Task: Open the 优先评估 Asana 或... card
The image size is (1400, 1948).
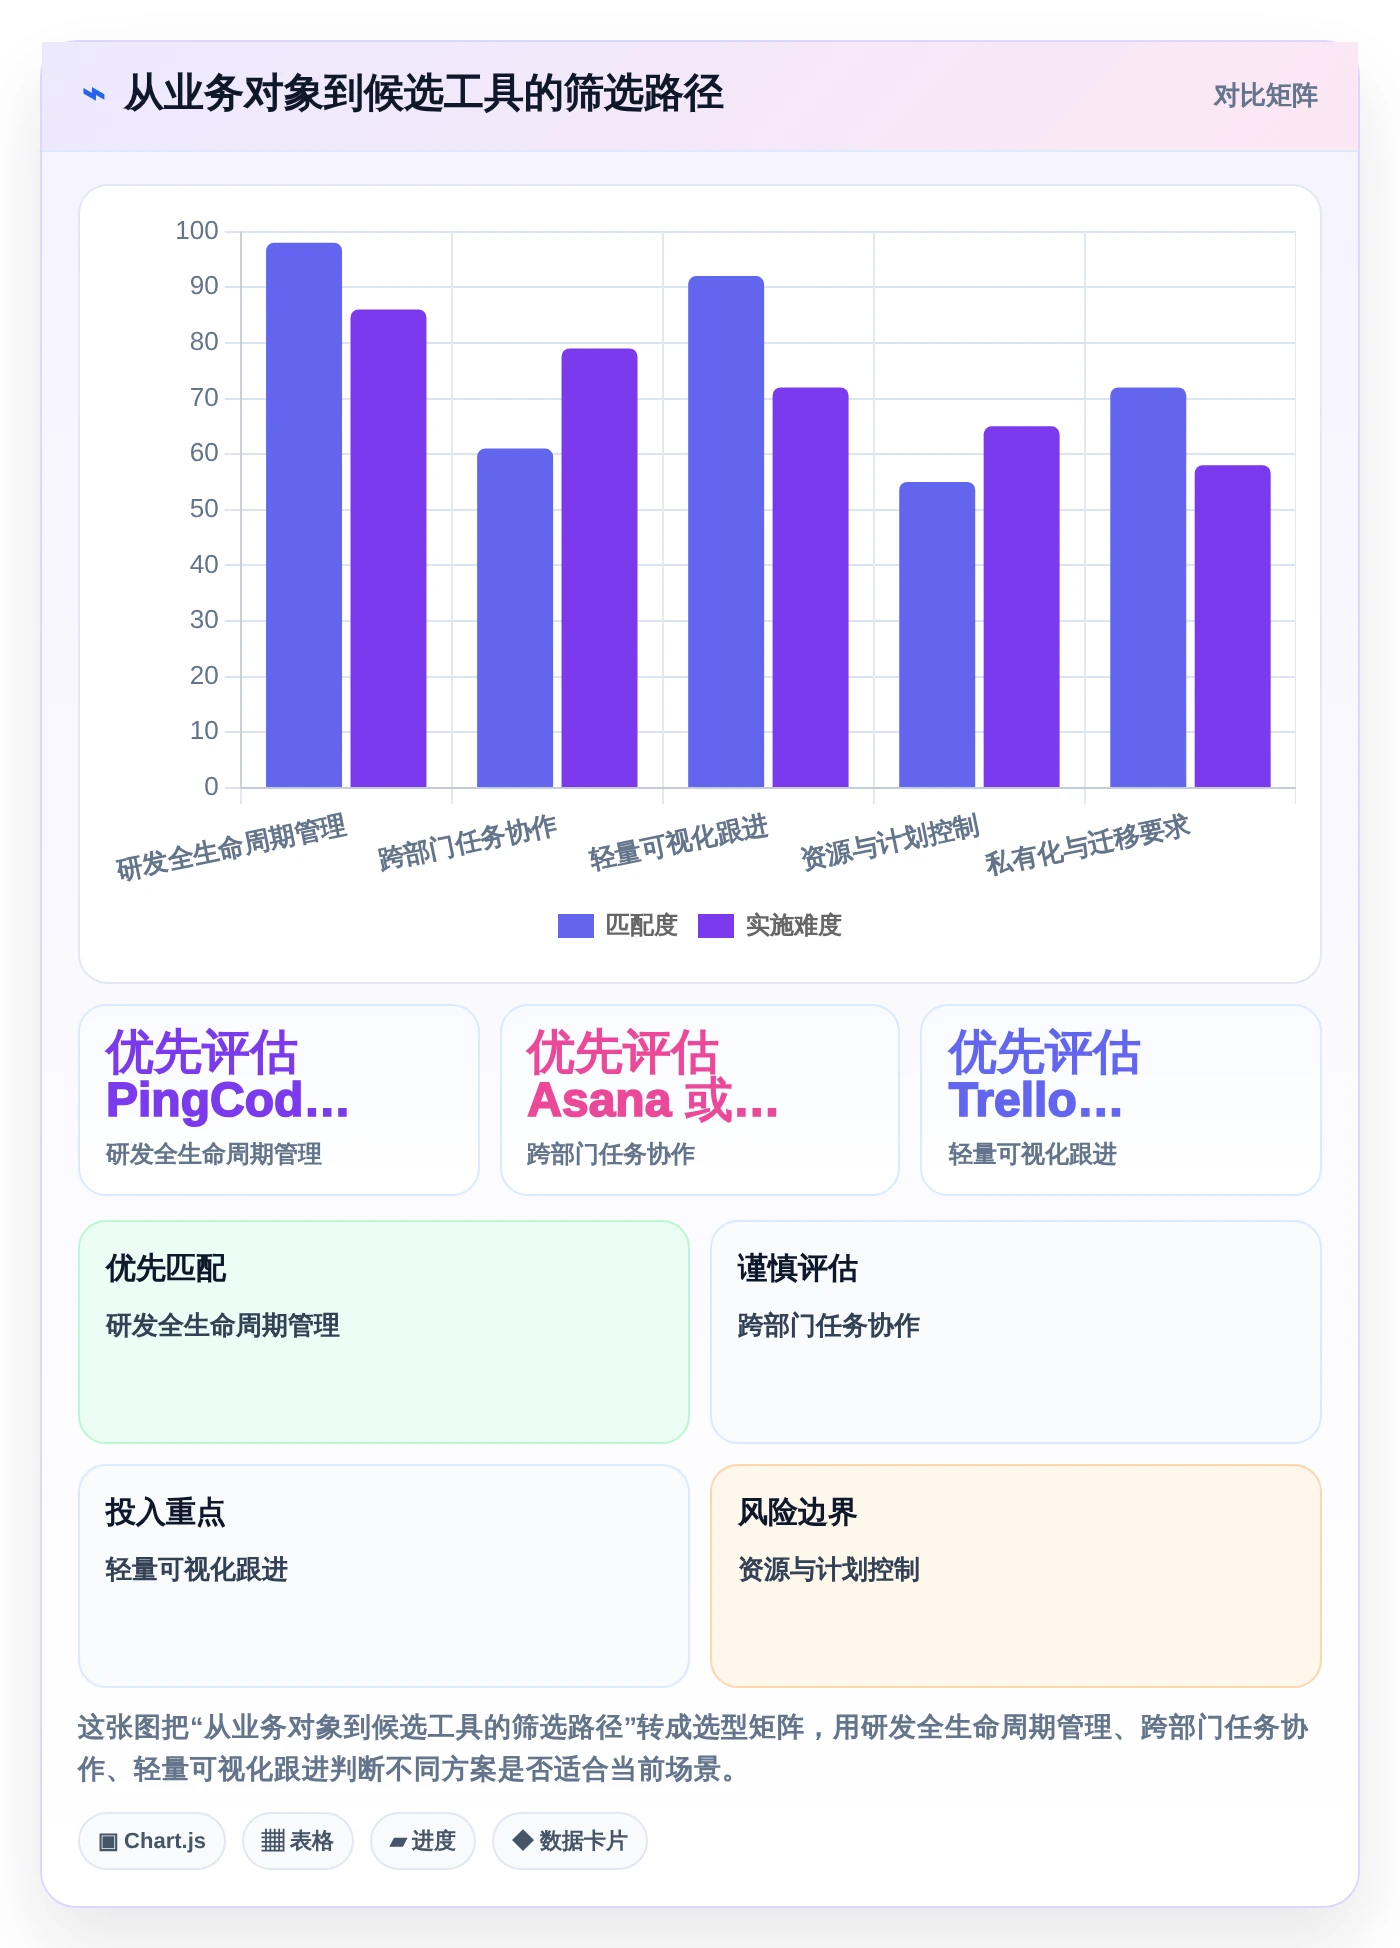Action: [x=700, y=1100]
